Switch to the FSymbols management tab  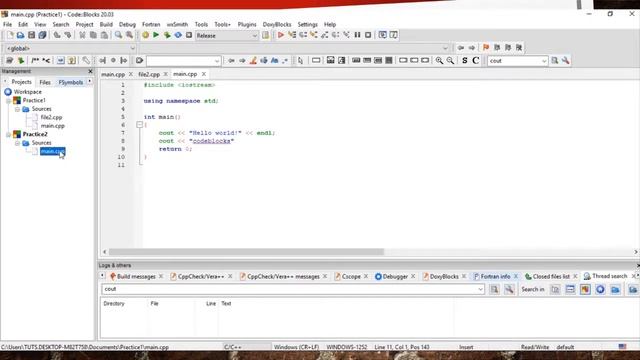tap(71, 82)
